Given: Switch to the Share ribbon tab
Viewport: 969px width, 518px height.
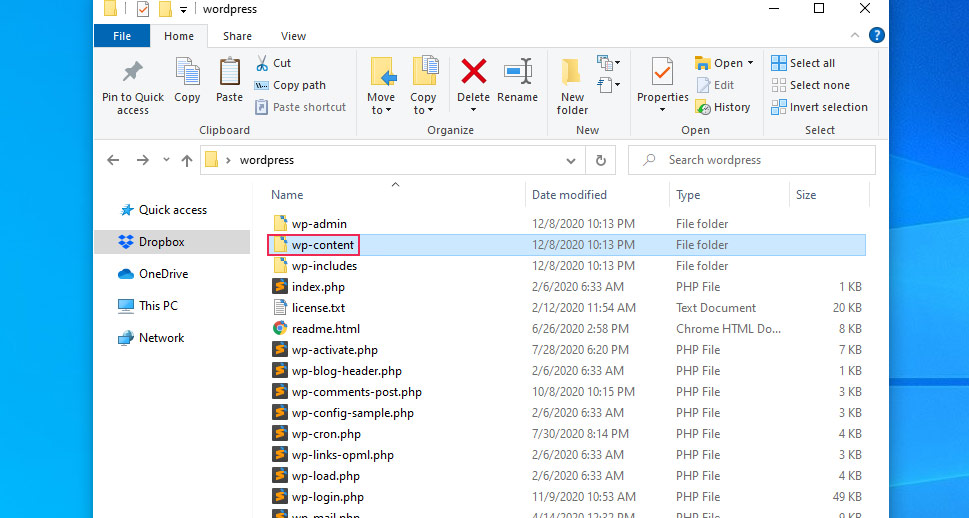Looking at the screenshot, I should coord(237,36).
